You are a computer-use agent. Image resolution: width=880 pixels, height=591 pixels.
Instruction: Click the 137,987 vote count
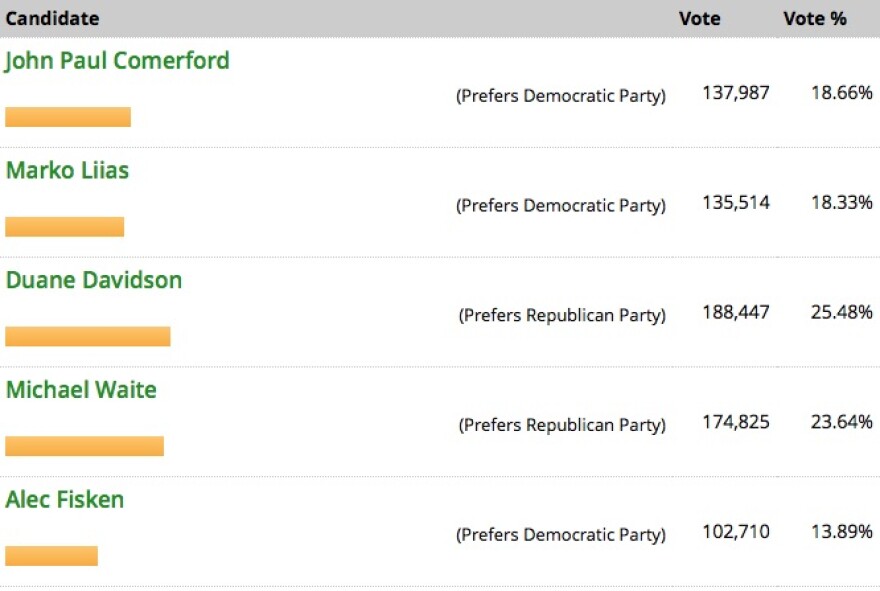[x=736, y=93]
